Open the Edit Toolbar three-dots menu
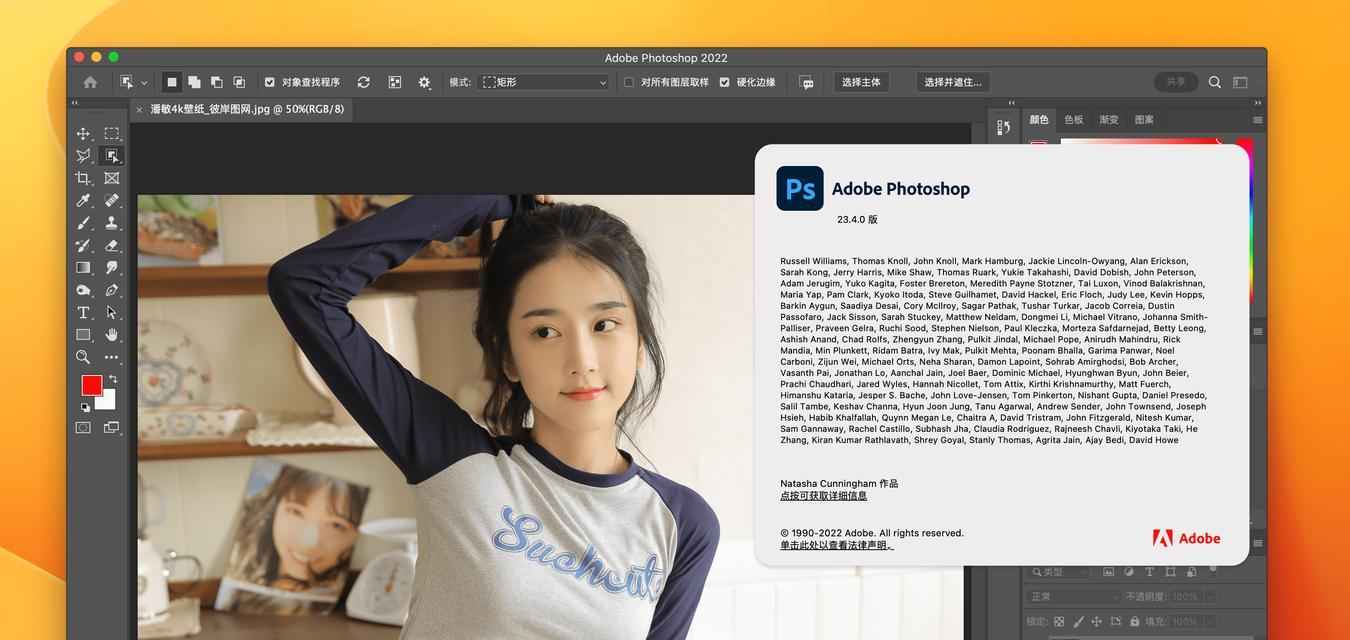1350x640 pixels. click(x=112, y=357)
